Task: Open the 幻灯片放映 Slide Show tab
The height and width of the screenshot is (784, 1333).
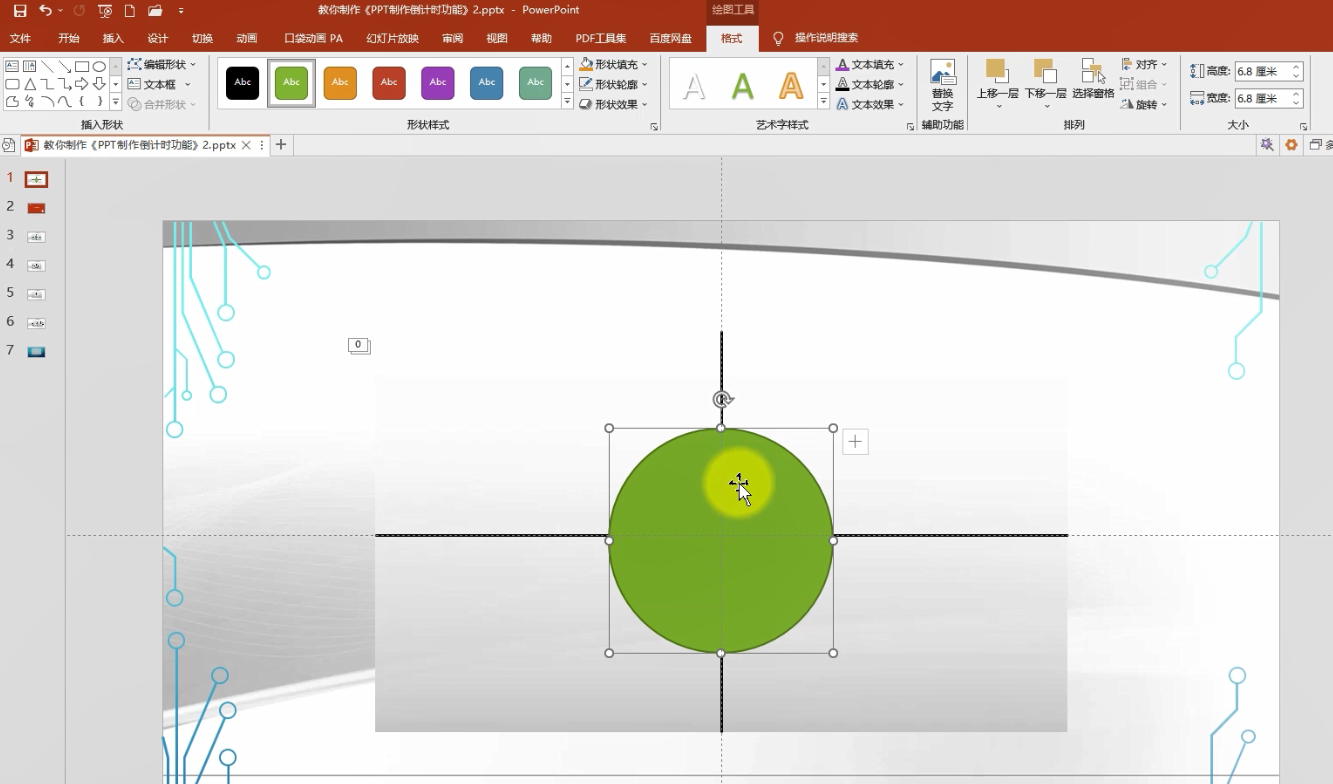Action: [392, 39]
